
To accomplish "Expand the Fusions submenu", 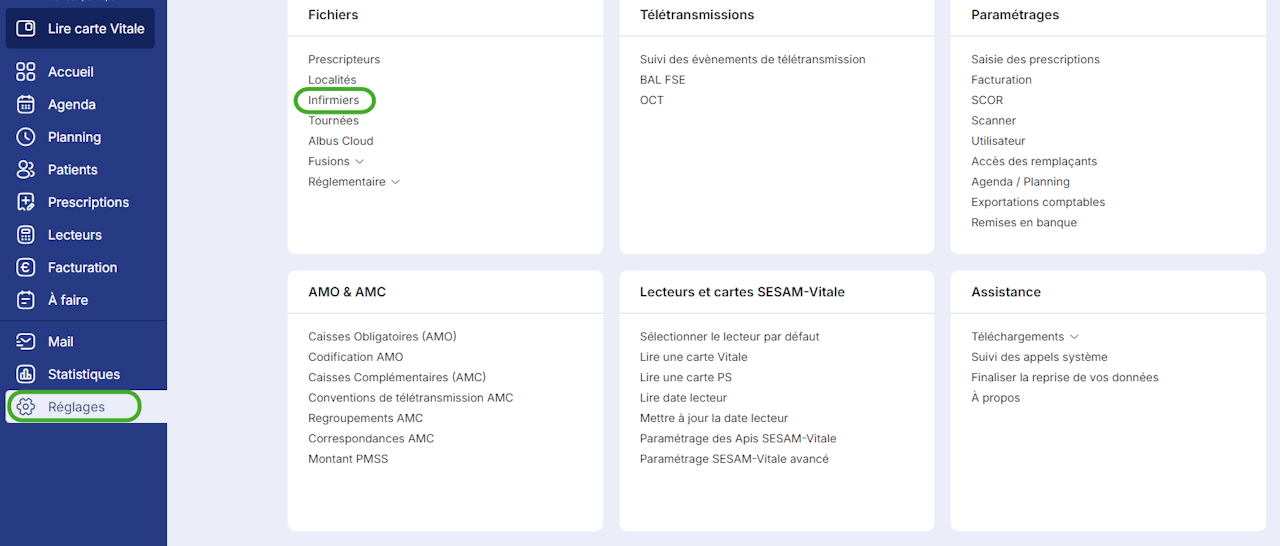I will [x=360, y=162].
